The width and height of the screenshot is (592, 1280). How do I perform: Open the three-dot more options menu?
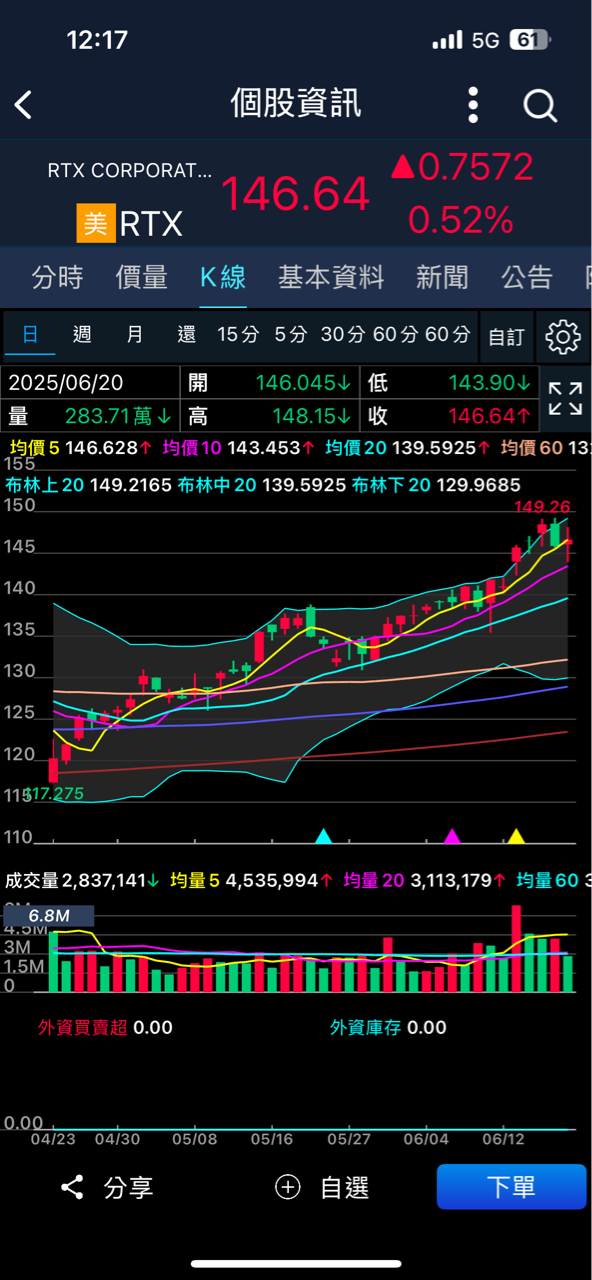pyautogui.click(x=473, y=104)
